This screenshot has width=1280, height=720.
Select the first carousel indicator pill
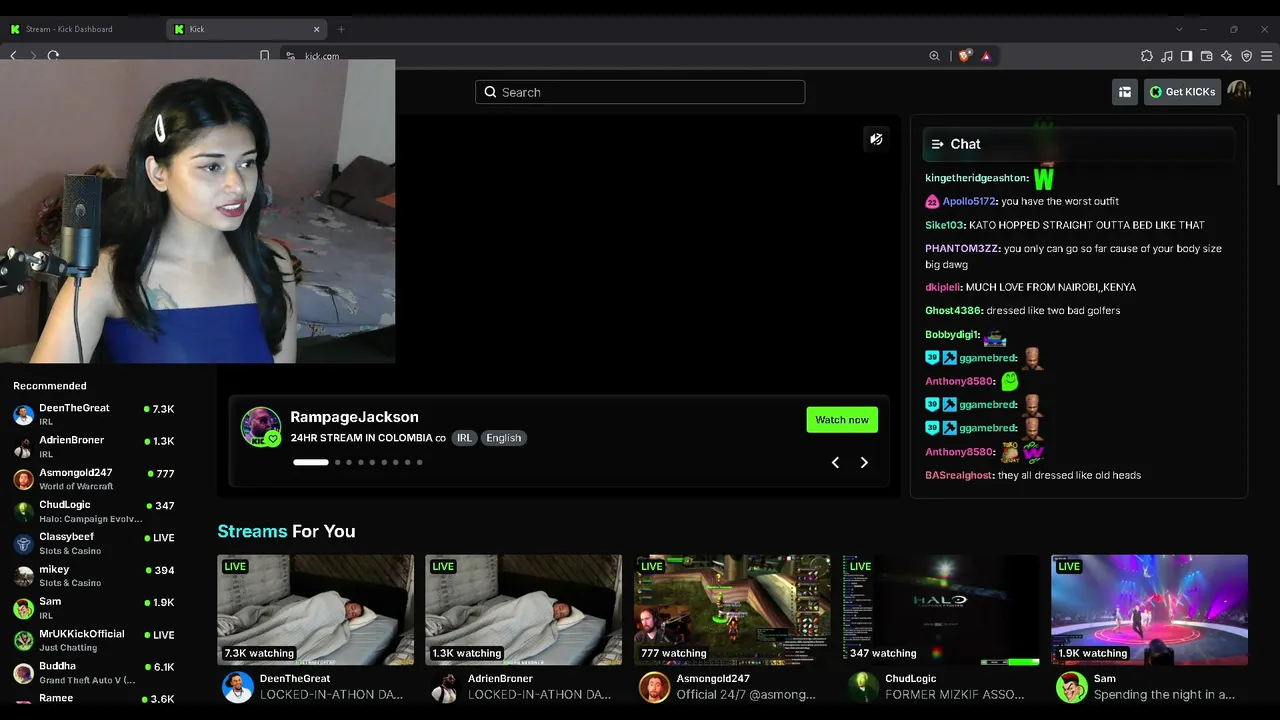tap(311, 462)
